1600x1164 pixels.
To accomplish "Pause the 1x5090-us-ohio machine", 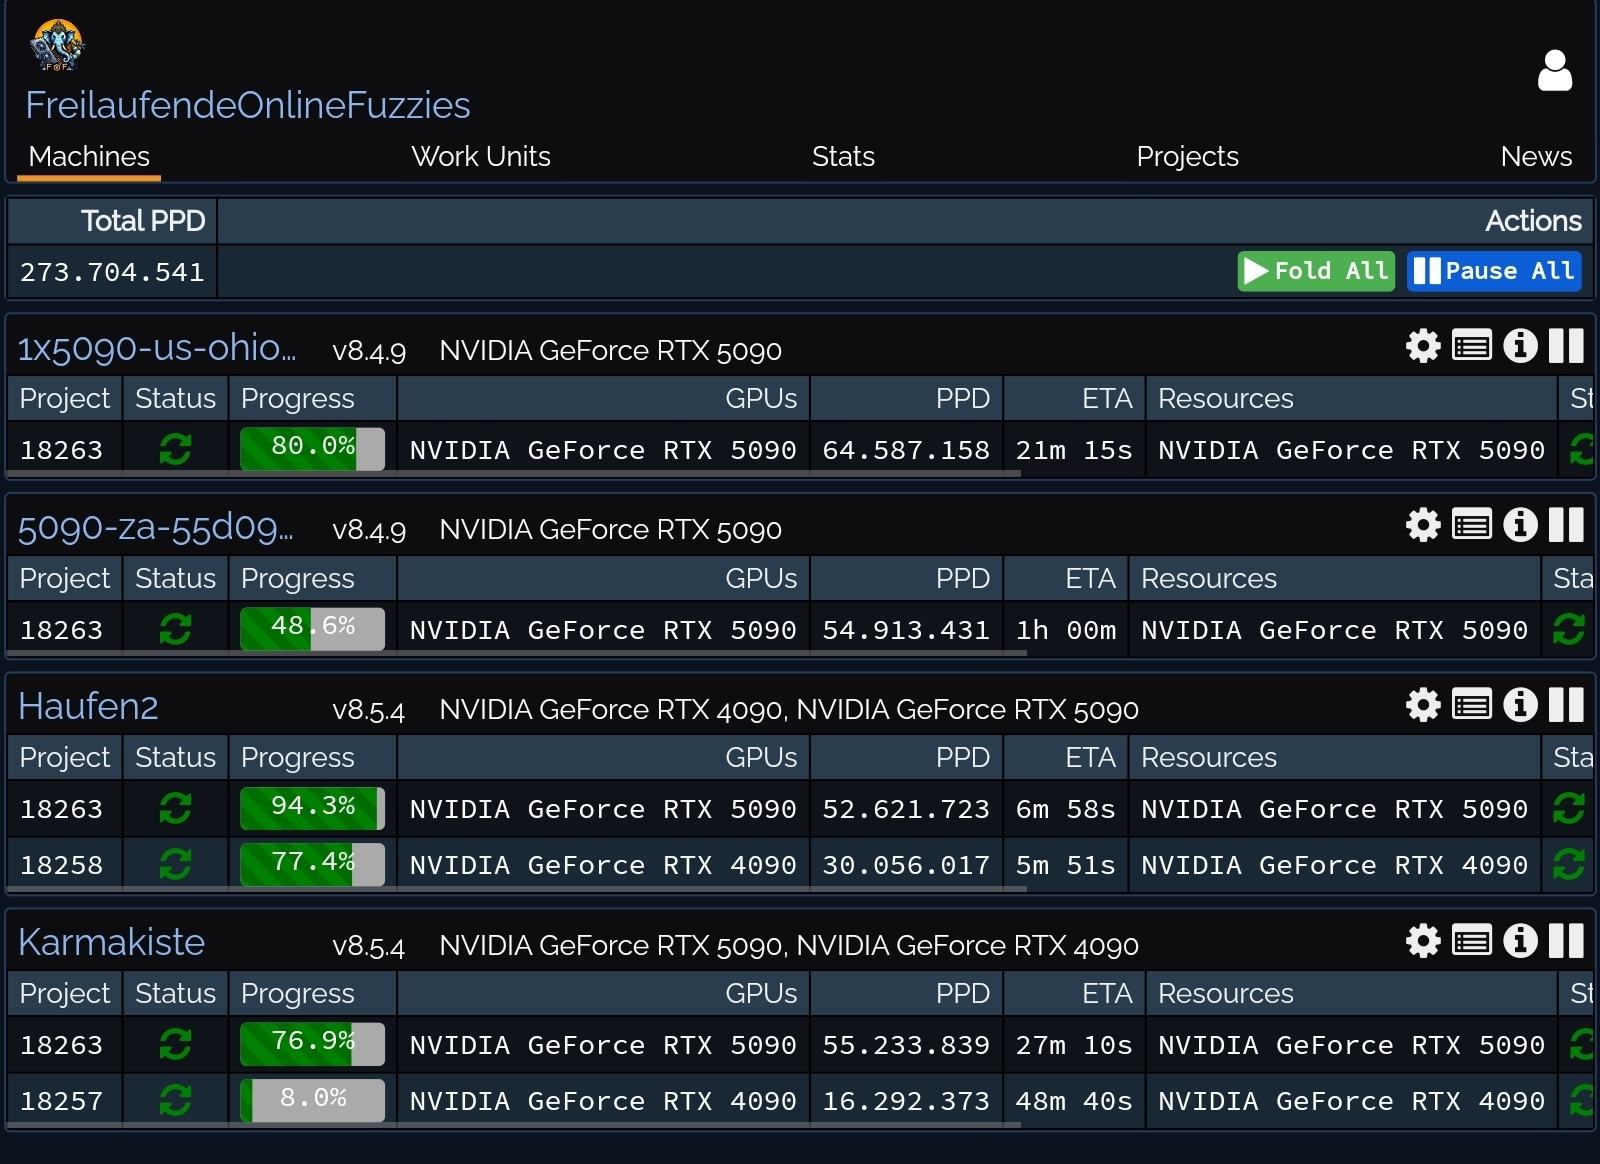I will (1566, 346).
